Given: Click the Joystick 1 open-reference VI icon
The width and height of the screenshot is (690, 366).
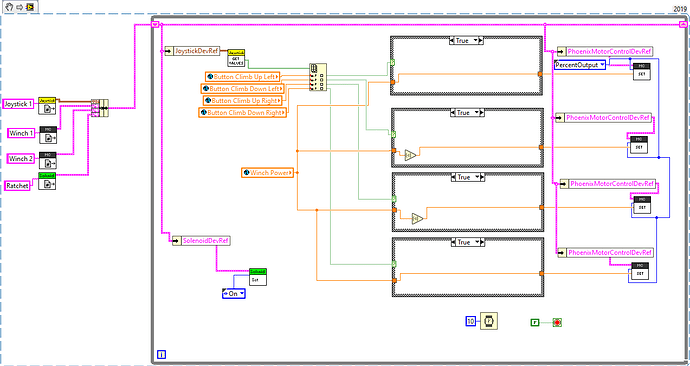Looking at the screenshot, I should click(47, 106).
